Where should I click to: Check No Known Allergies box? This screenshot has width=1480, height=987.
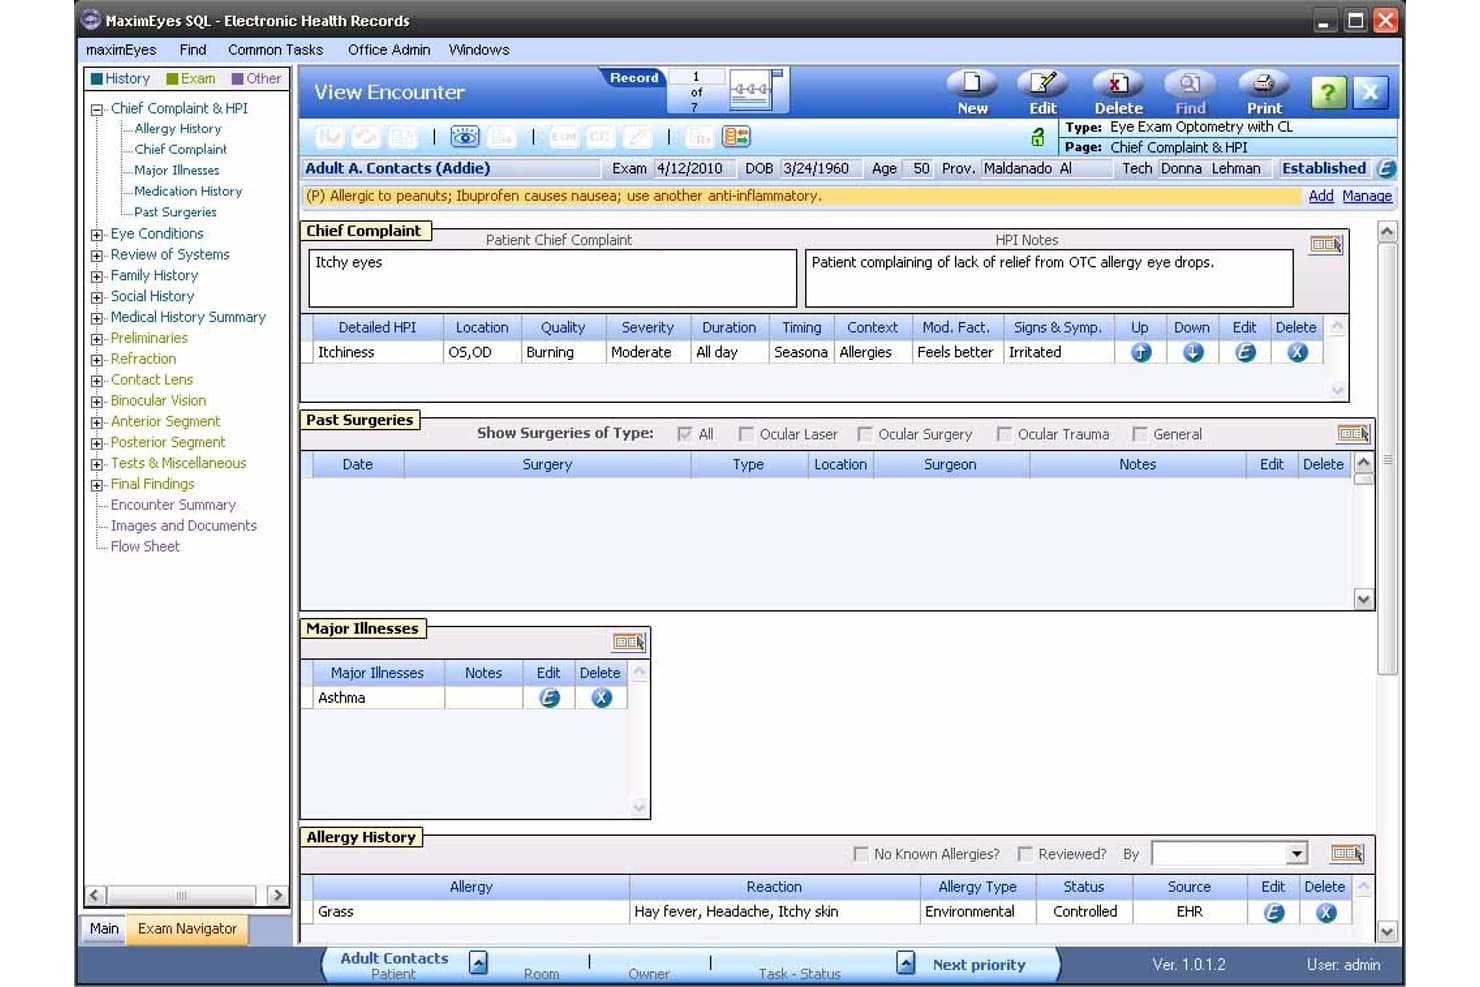[860, 854]
